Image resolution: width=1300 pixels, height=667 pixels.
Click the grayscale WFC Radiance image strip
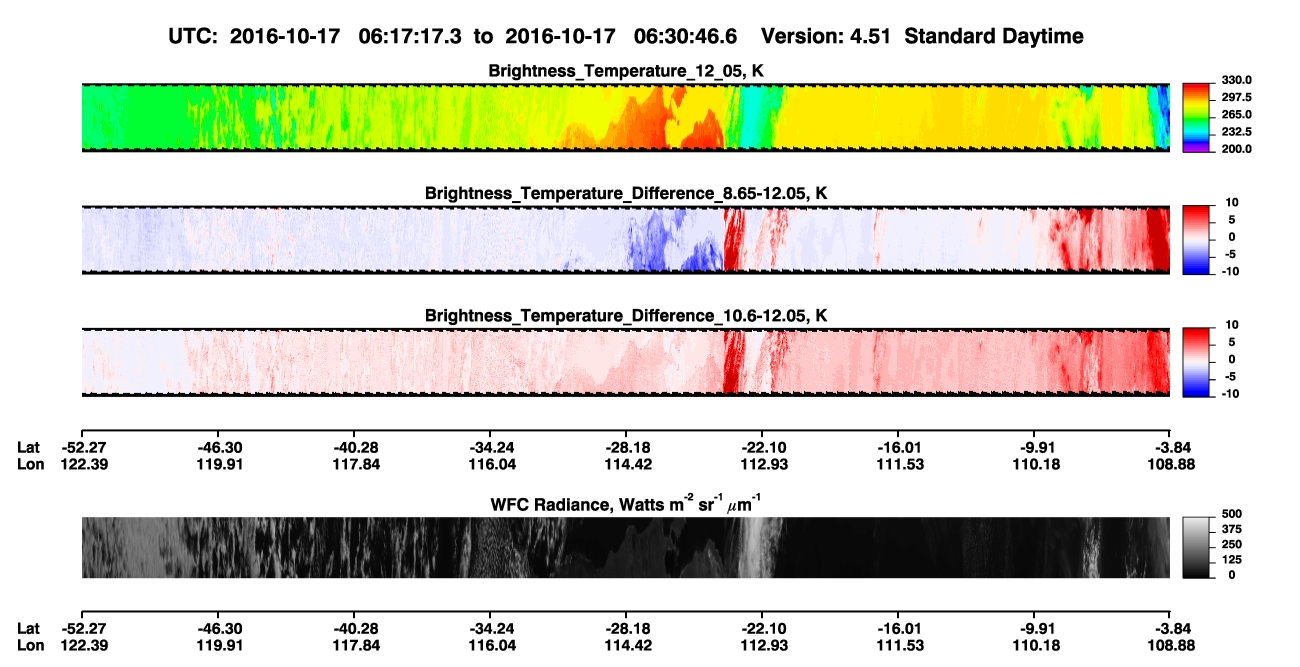pos(625,547)
